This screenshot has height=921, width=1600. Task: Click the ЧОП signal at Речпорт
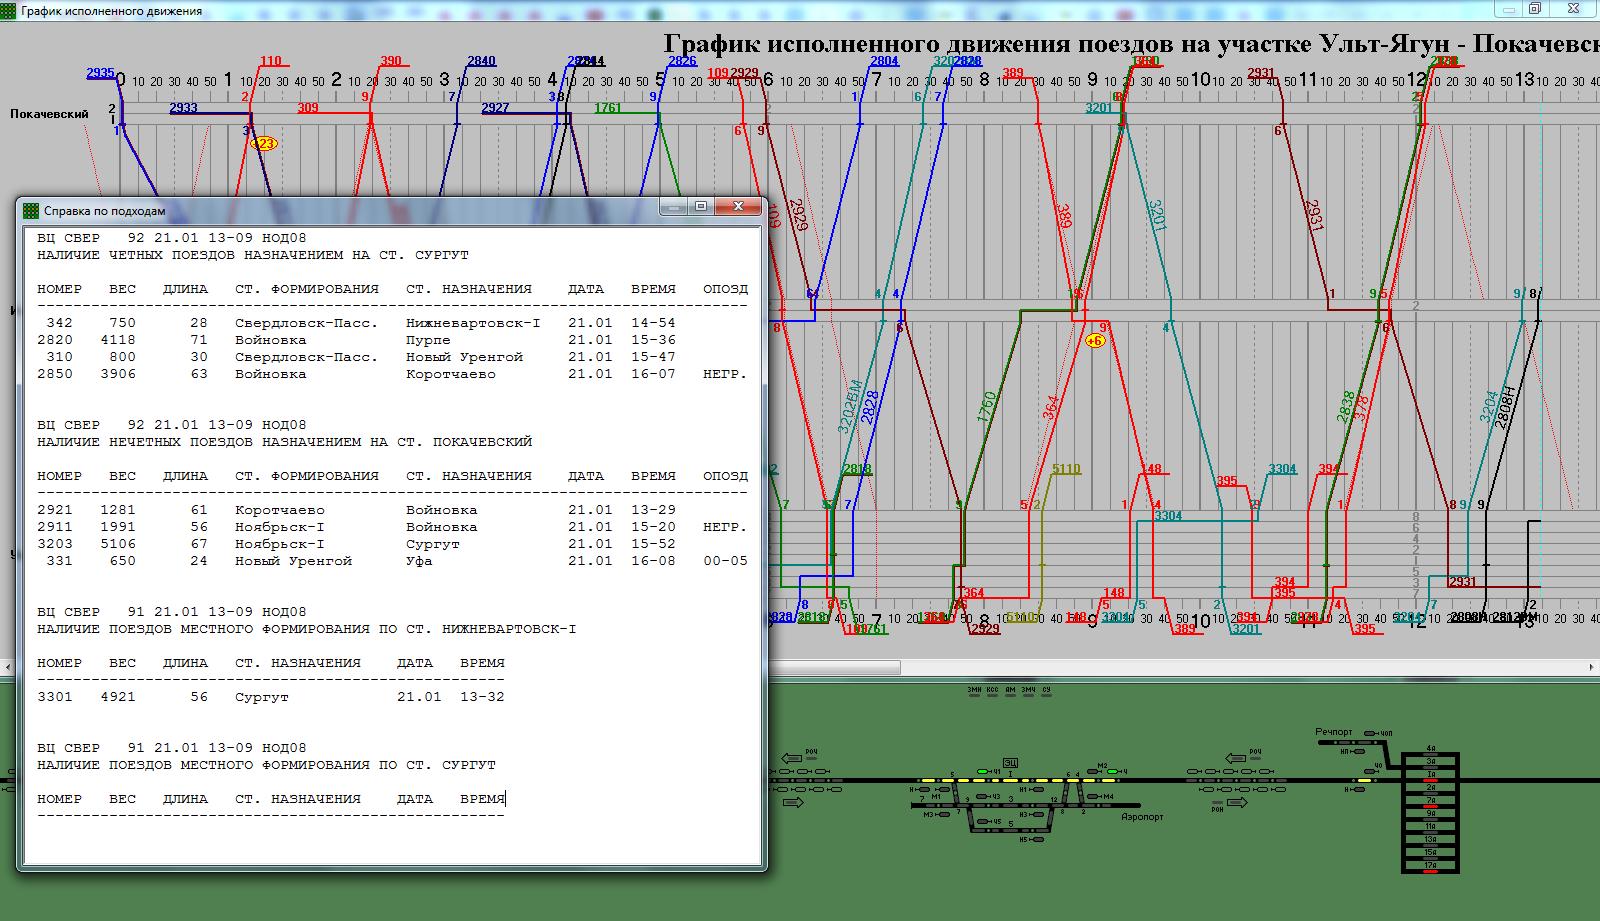(x=1371, y=733)
